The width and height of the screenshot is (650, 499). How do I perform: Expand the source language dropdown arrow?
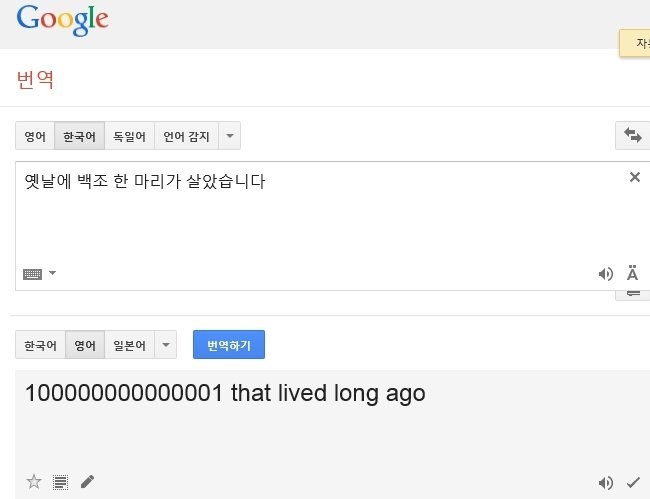(230, 136)
